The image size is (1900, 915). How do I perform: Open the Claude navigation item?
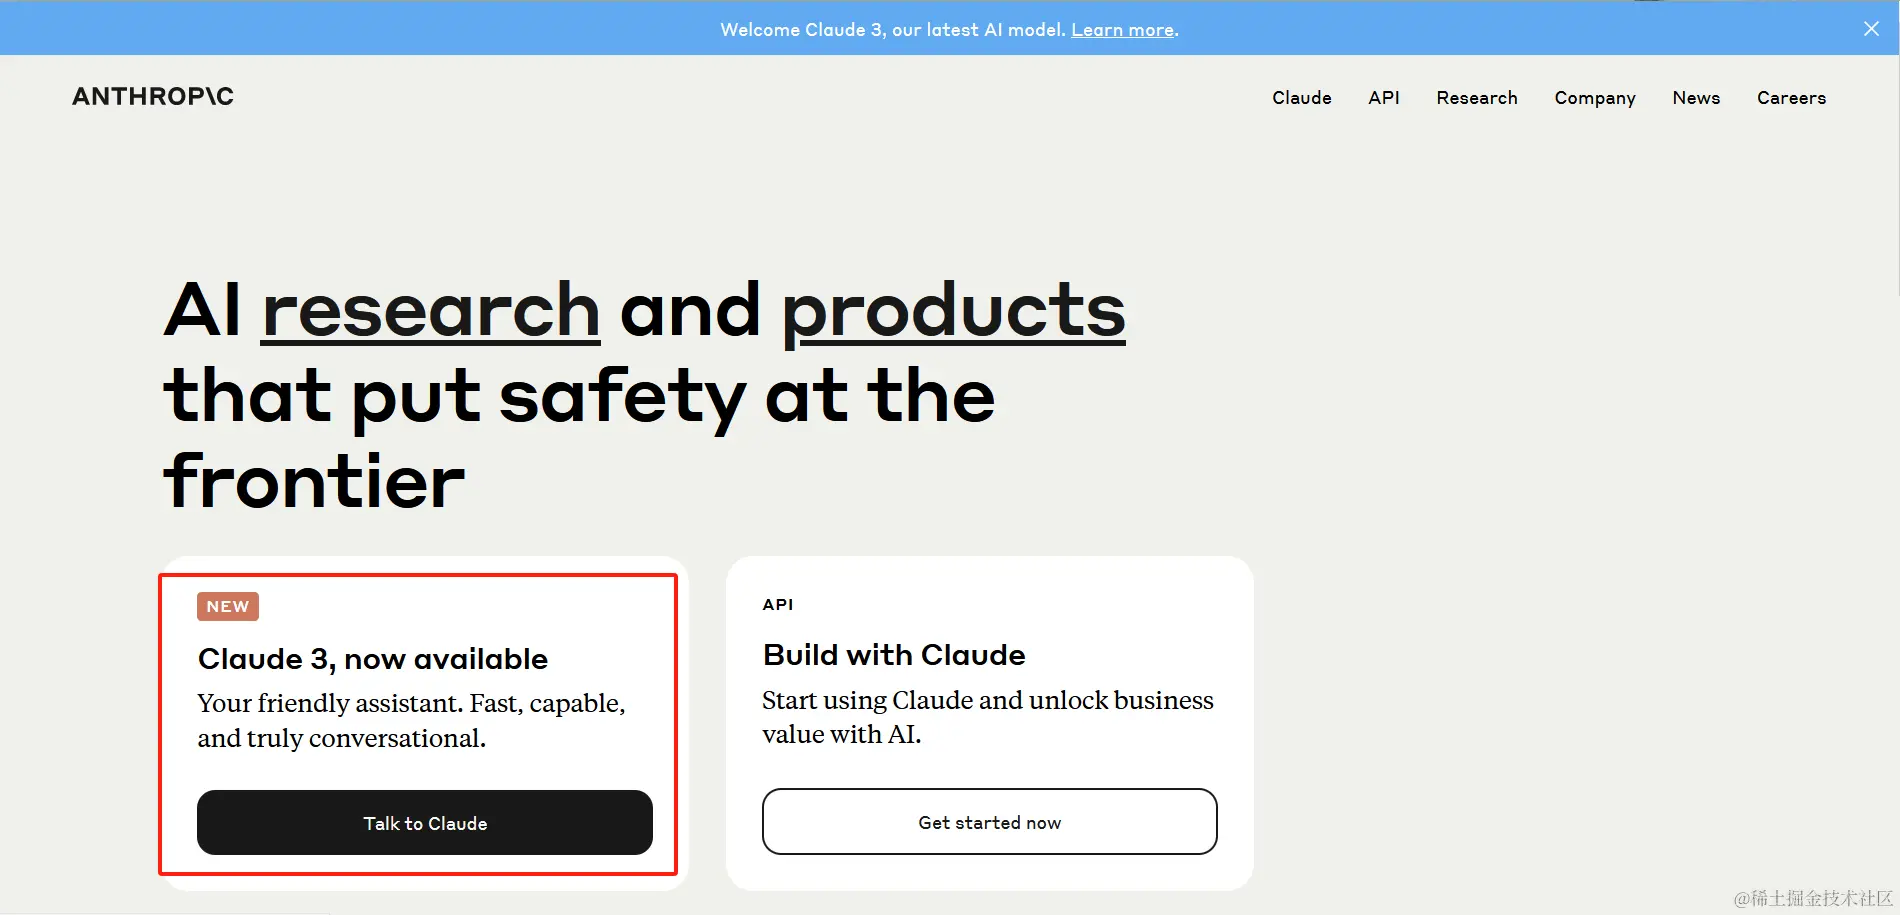(x=1301, y=97)
